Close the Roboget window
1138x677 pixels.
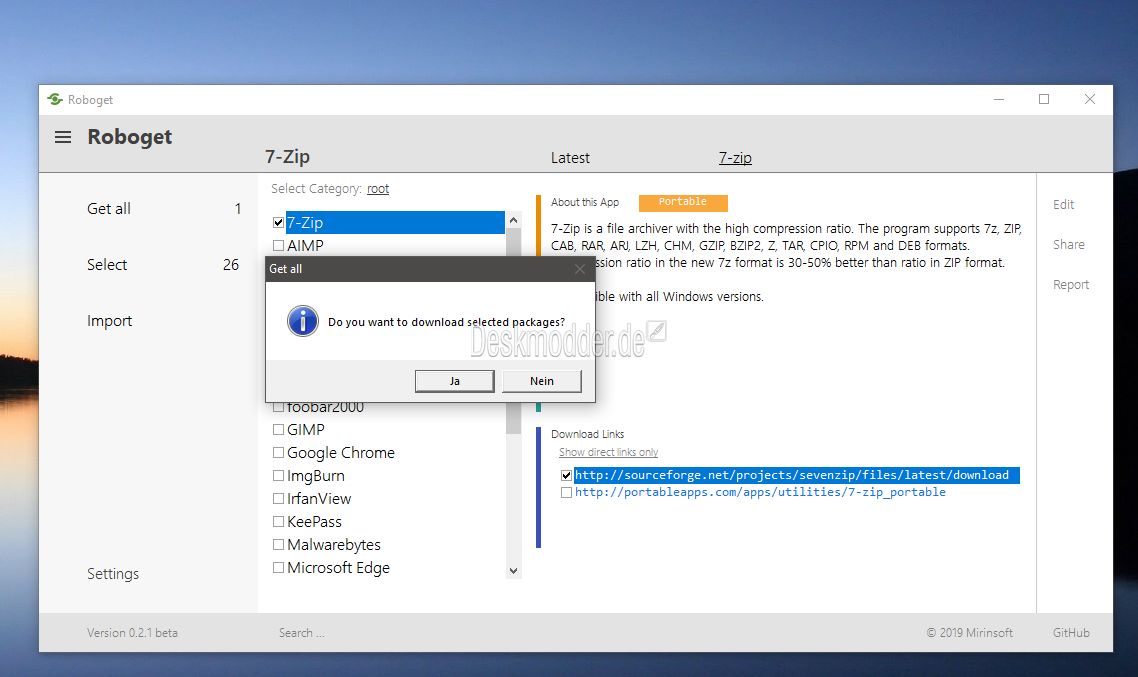point(1089,99)
